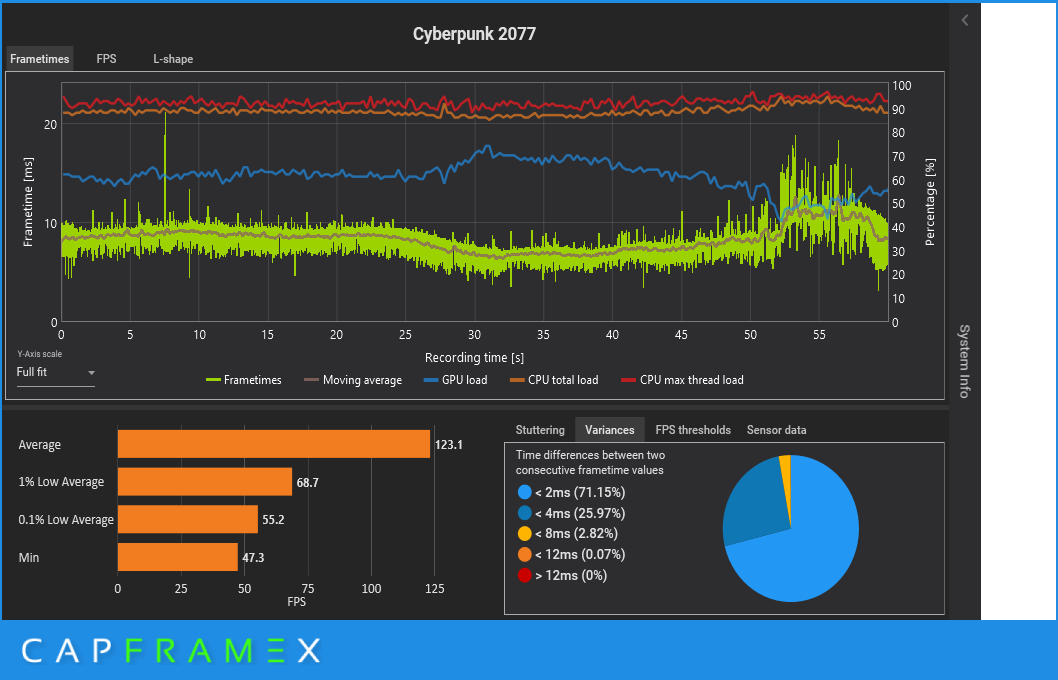1058x680 pixels.
Task: Open the Sensor data tab
Action: [x=777, y=430]
